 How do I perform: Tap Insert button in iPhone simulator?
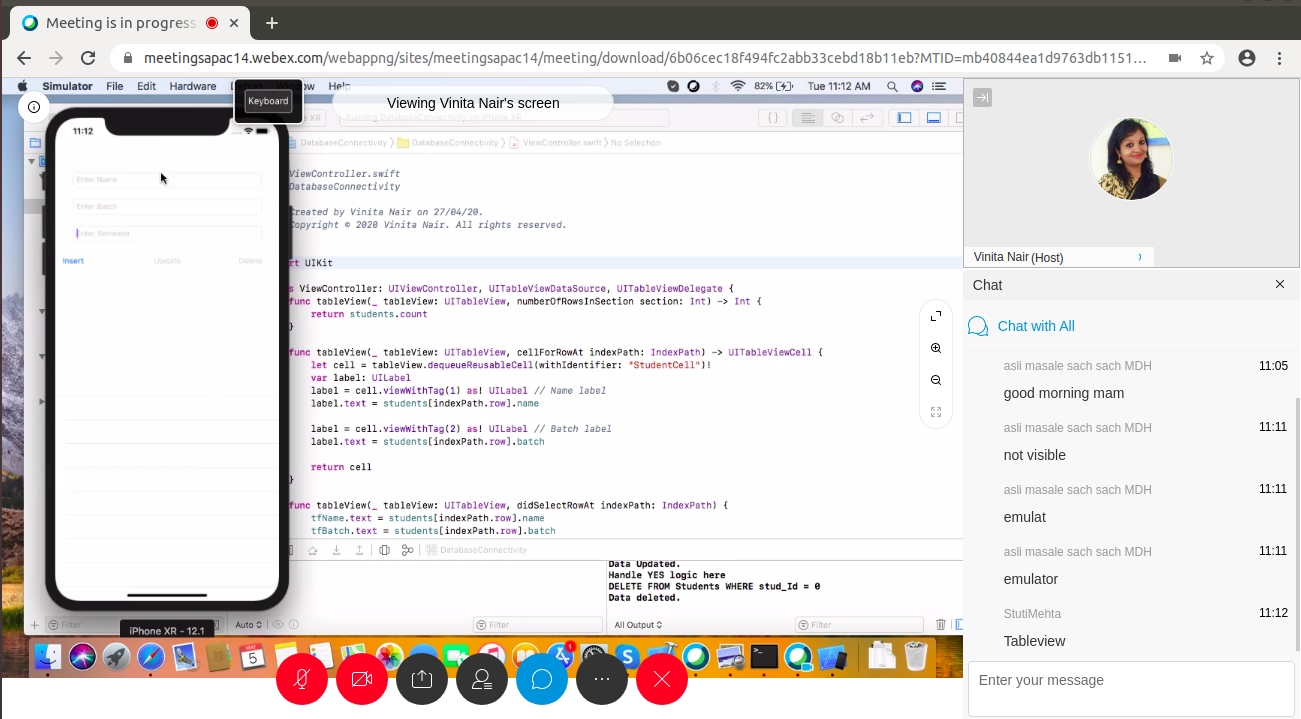[x=73, y=261]
